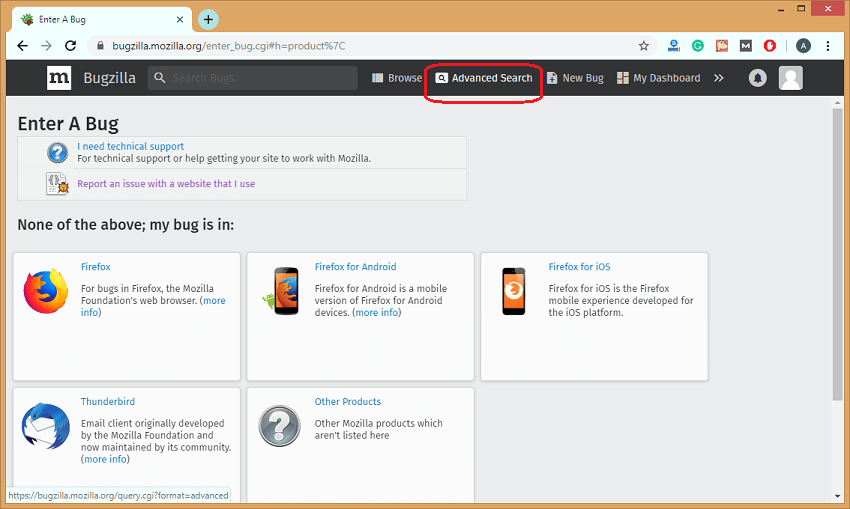Click the address bar URL
Viewport: 850px width, 509px height.
(x=229, y=46)
